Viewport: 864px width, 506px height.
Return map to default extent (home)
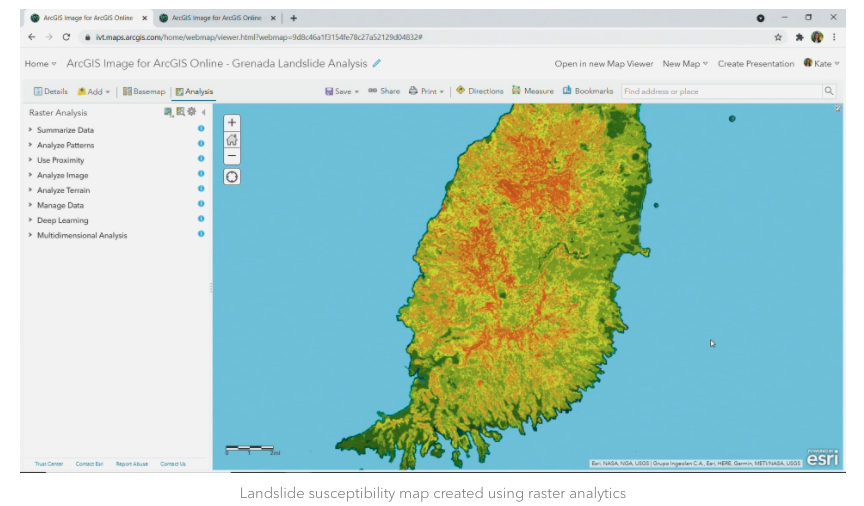tap(232, 139)
